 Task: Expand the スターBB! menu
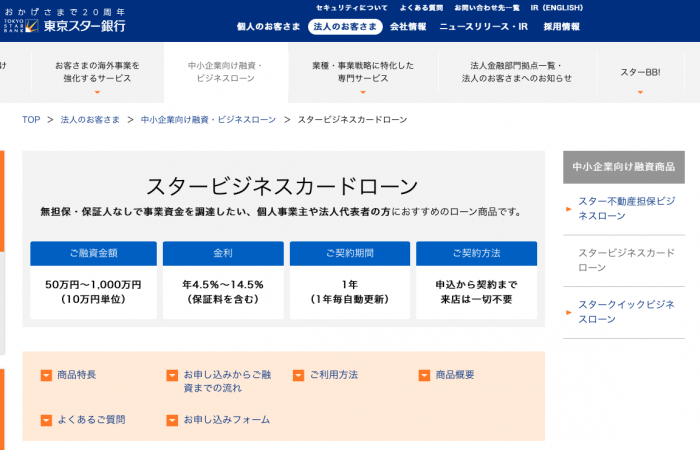click(x=640, y=72)
